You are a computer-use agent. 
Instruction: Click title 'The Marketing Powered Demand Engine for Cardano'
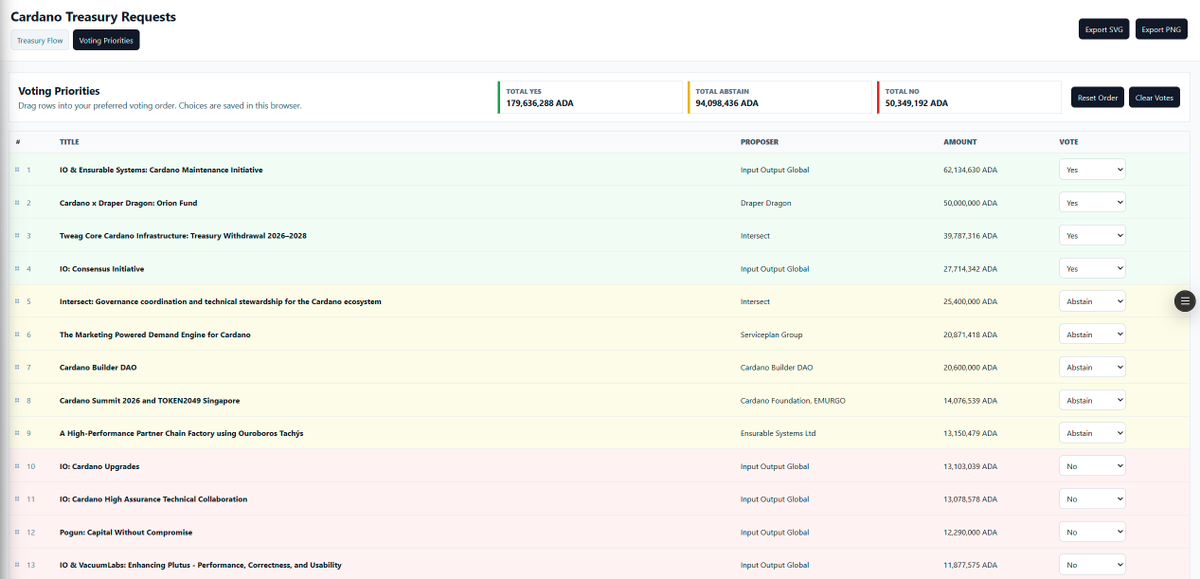point(155,334)
